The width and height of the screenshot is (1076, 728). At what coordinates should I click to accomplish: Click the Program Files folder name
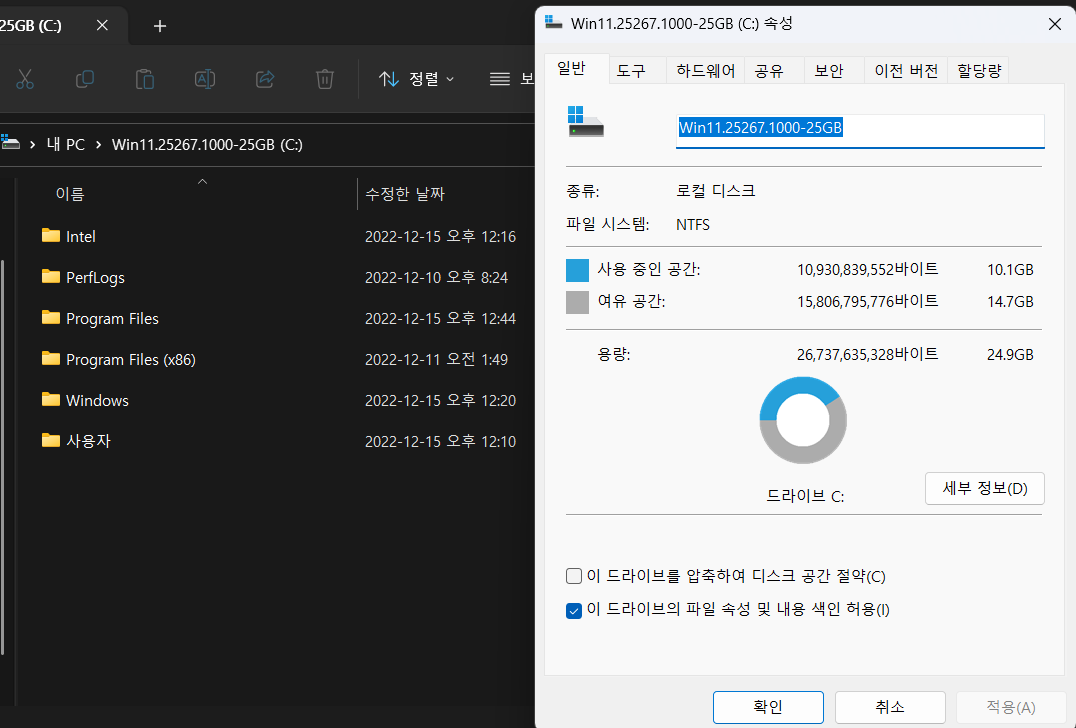(113, 319)
